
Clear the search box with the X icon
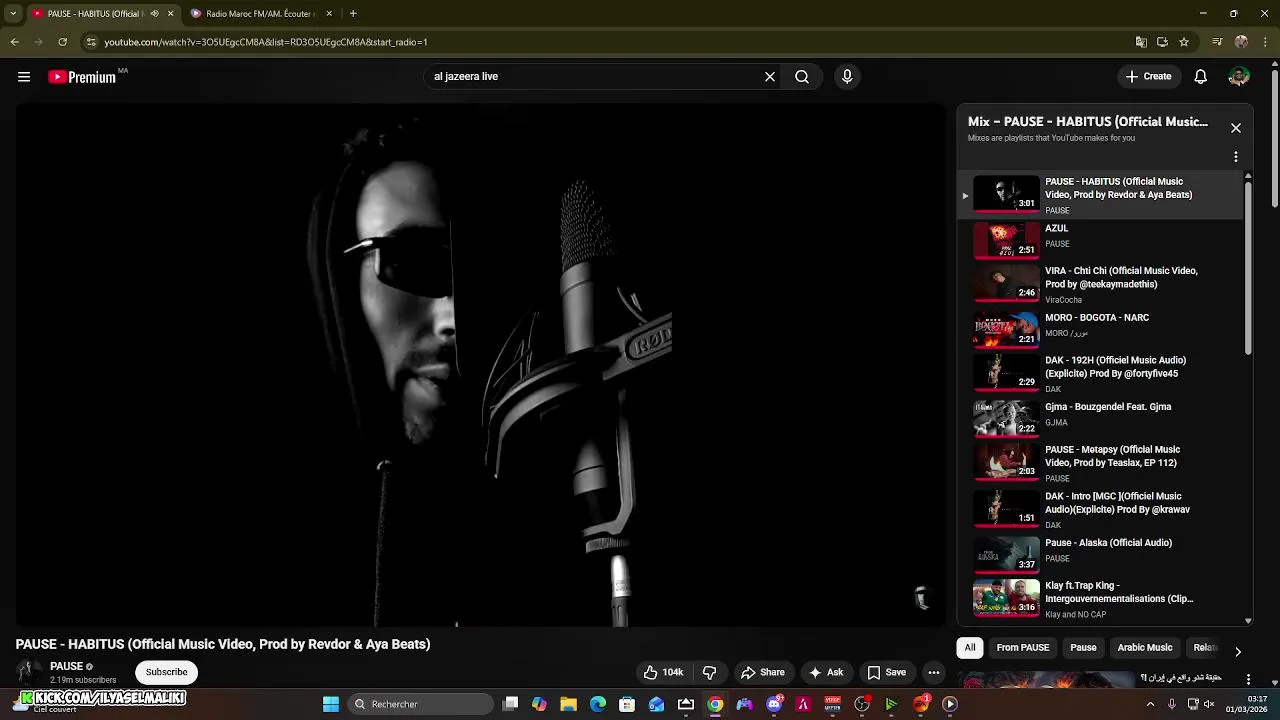[770, 77]
